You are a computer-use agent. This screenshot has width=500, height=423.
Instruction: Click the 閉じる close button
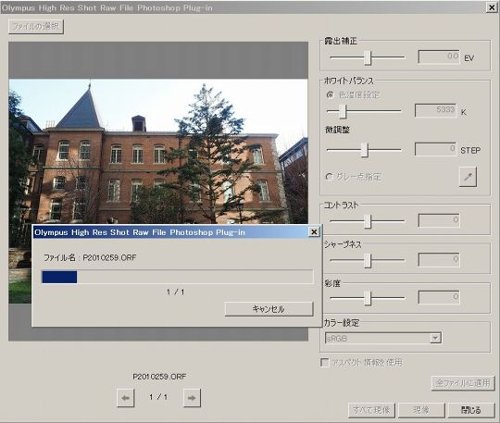pos(471,410)
